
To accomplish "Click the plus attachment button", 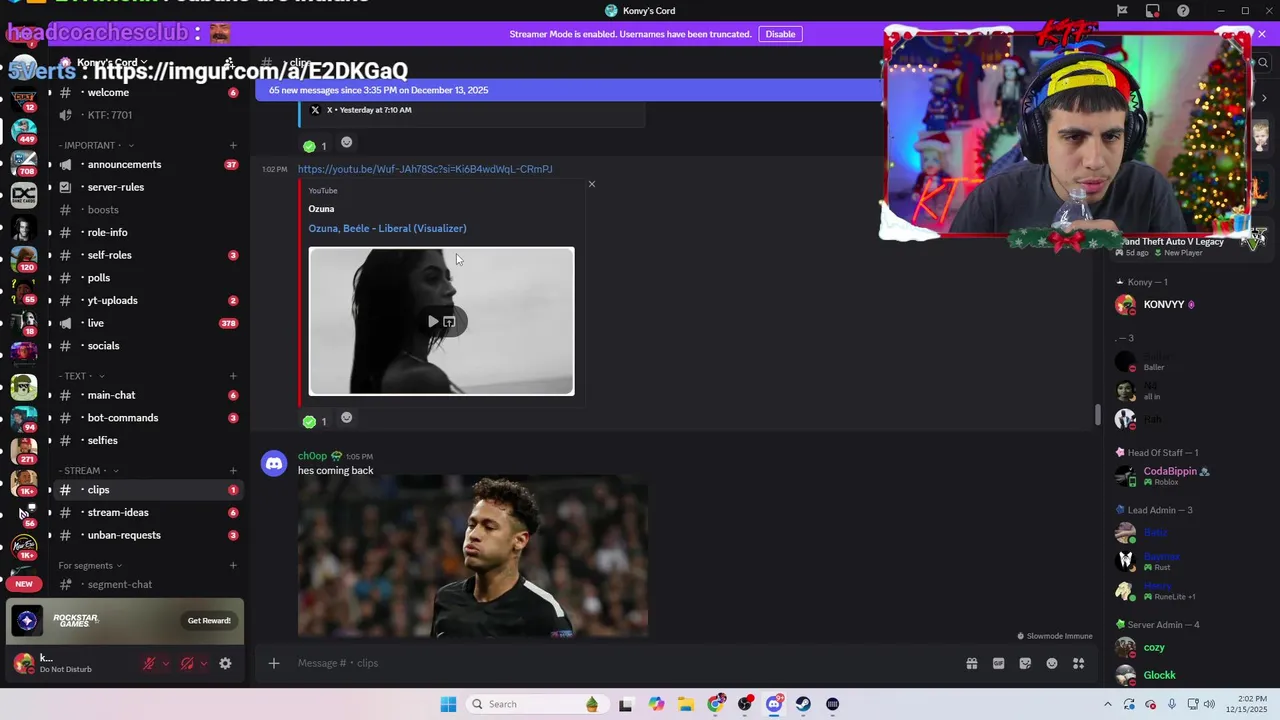I will (x=274, y=663).
